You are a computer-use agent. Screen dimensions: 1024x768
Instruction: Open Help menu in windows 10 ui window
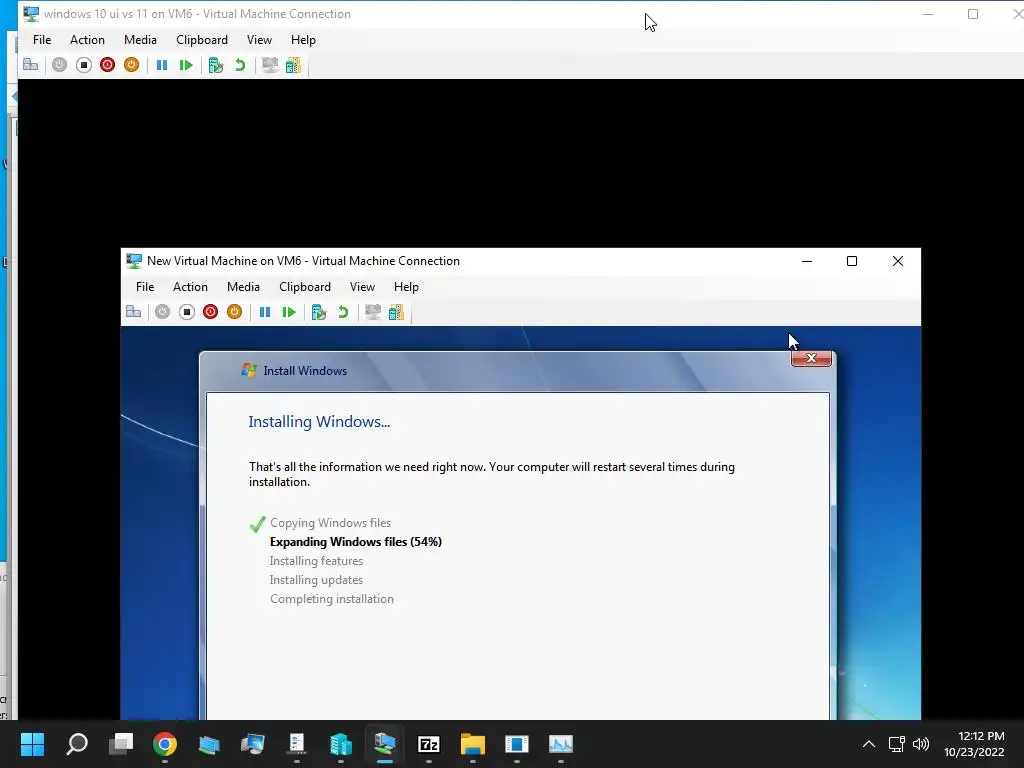click(303, 40)
